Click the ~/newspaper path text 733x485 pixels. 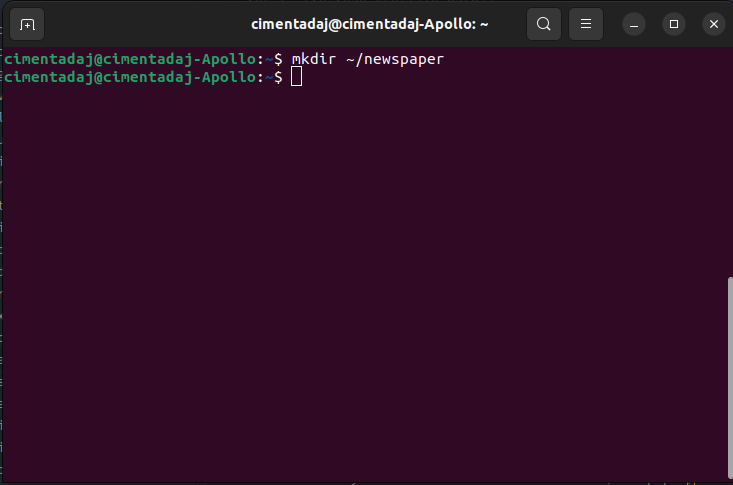[394, 59]
